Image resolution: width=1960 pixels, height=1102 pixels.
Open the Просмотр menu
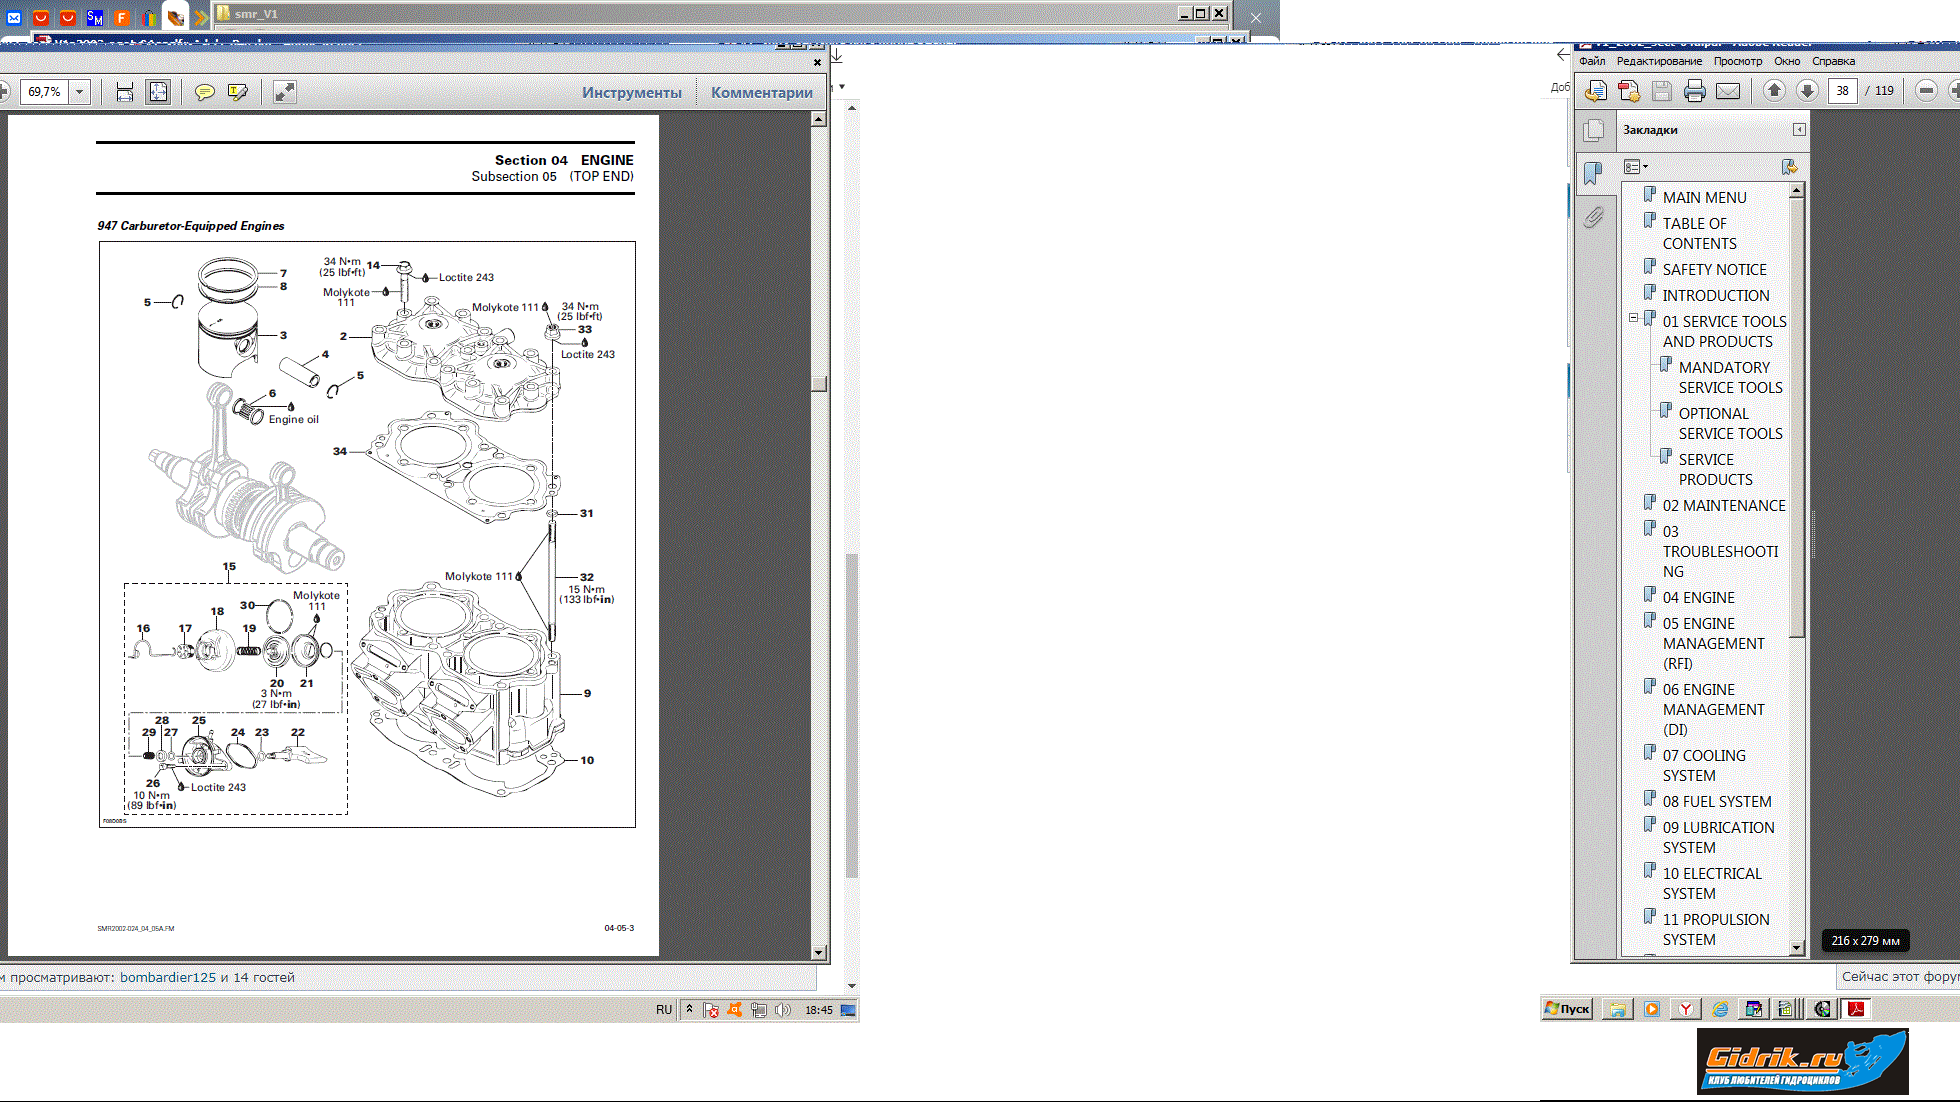click(x=1738, y=61)
